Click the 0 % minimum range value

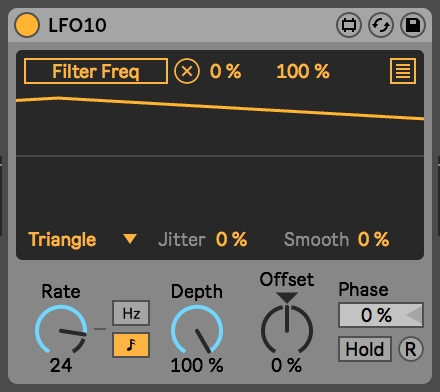(226, 71)
